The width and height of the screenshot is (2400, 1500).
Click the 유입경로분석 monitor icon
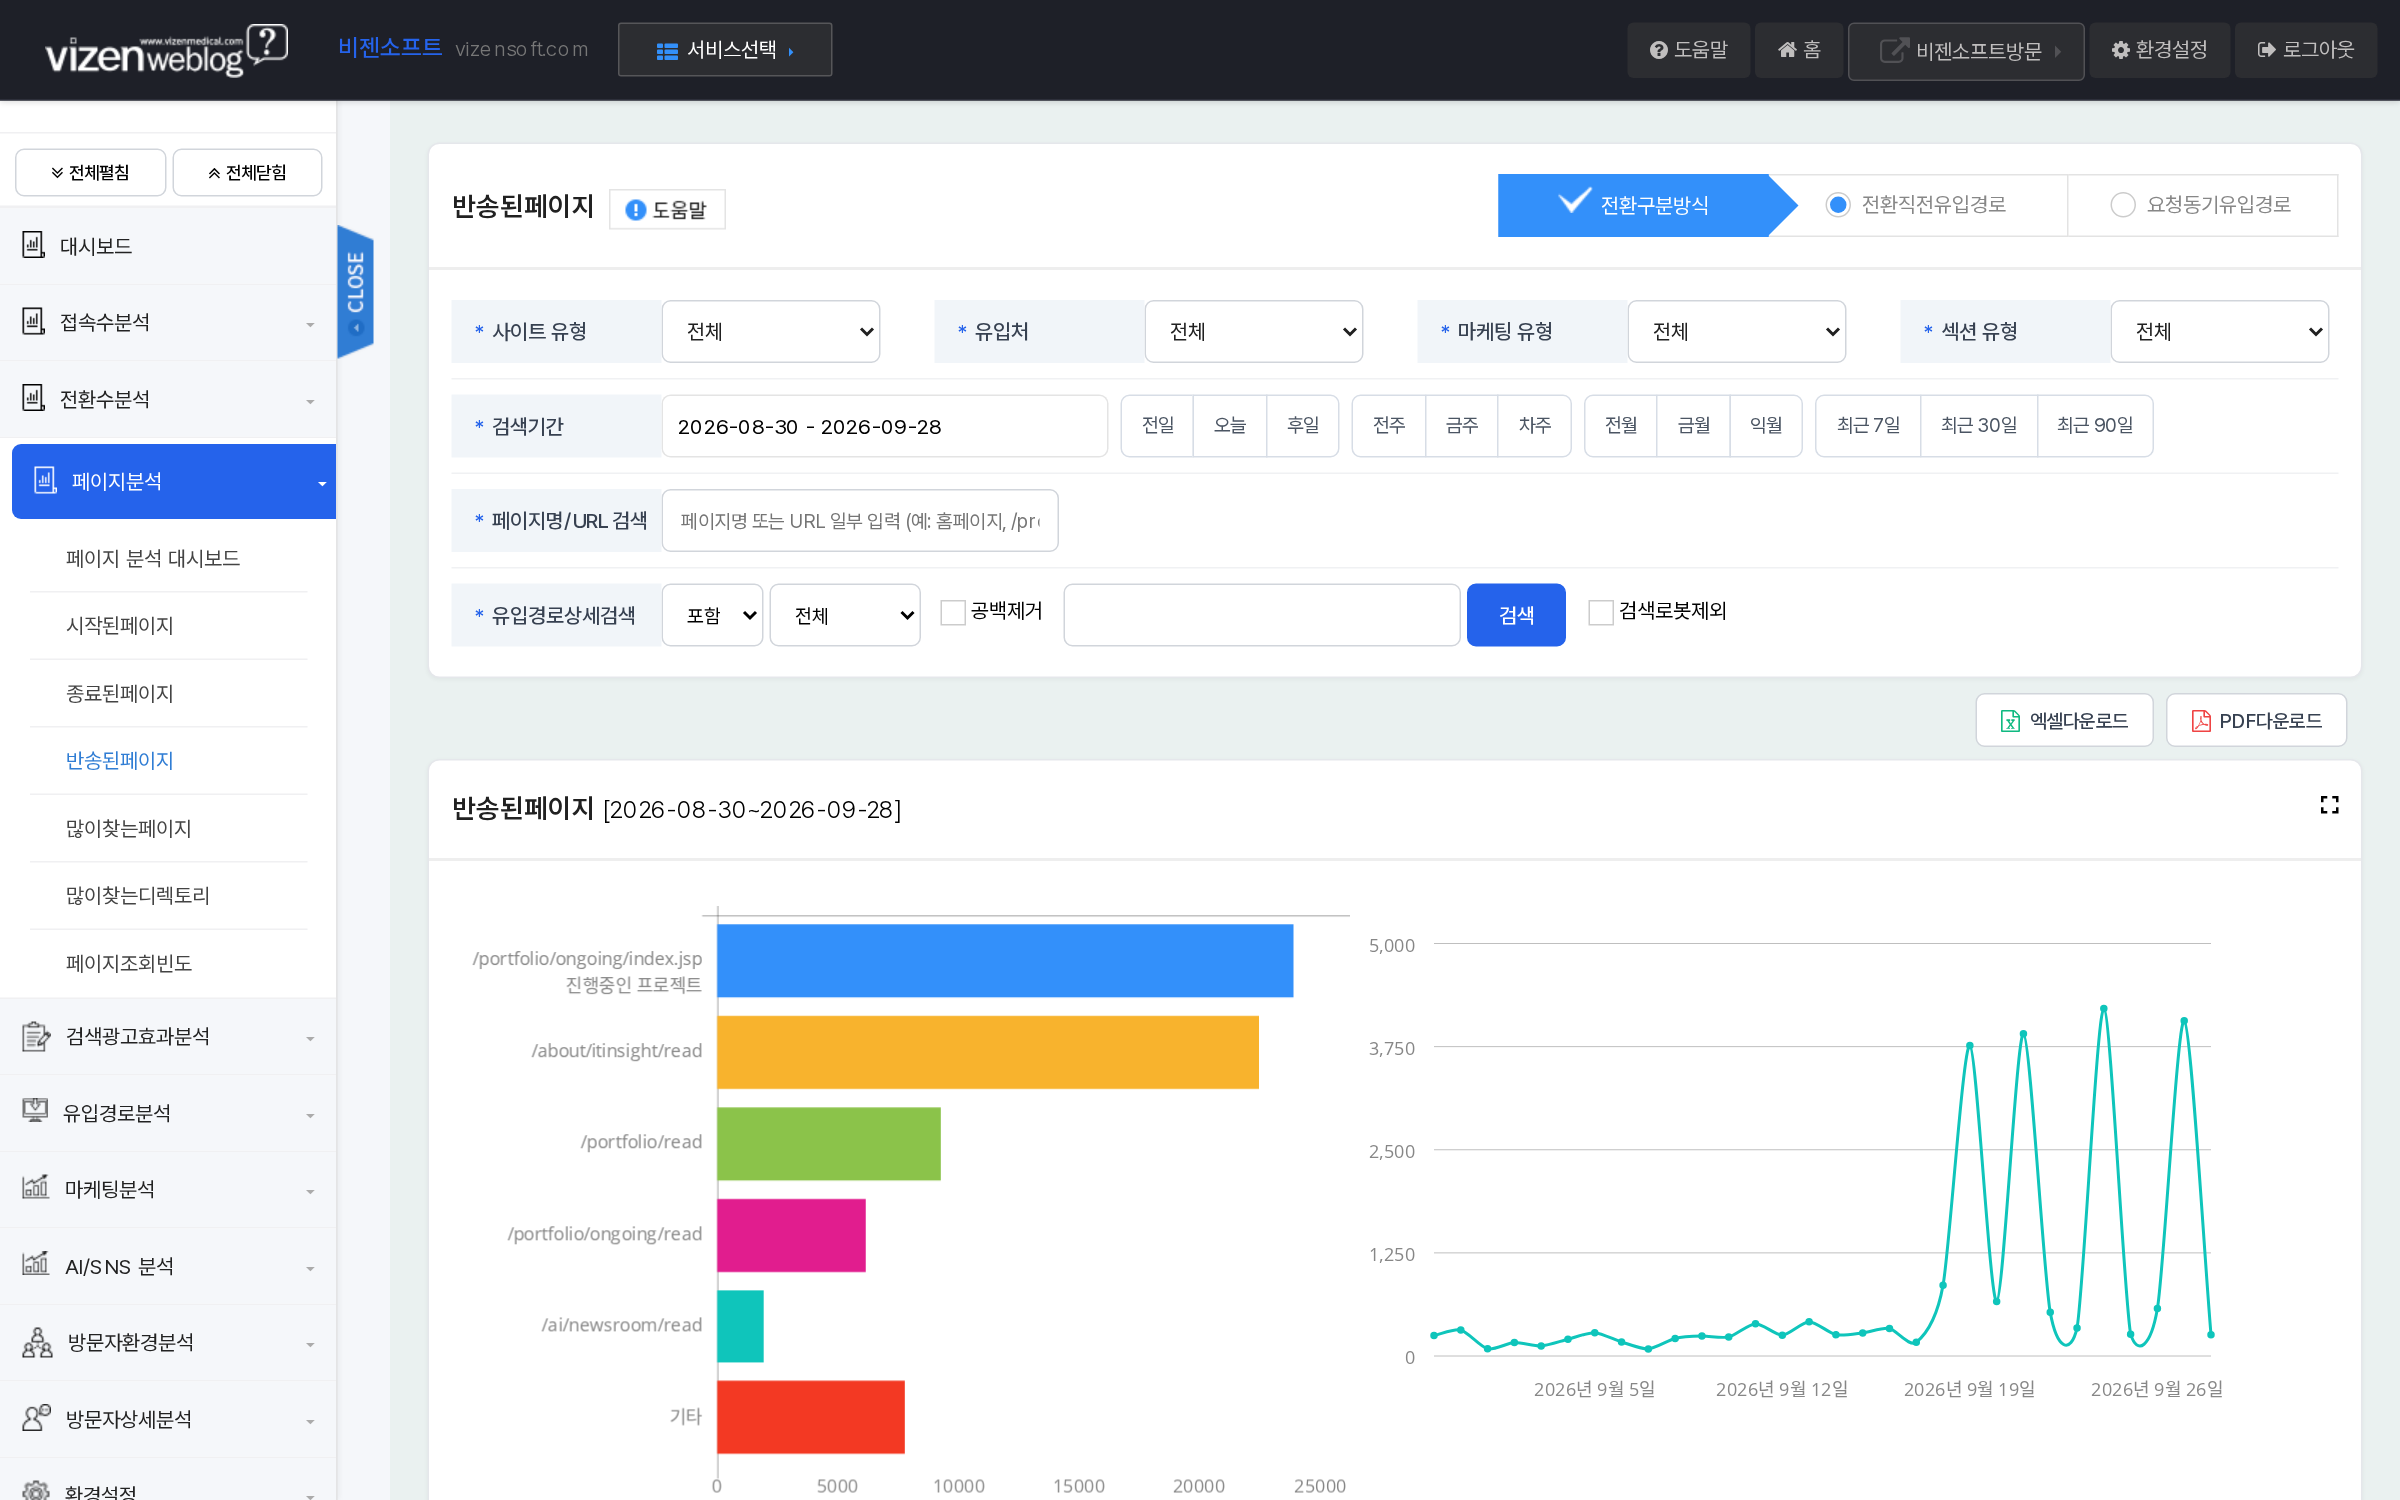pyautogui.click(x=35, y=1111)
